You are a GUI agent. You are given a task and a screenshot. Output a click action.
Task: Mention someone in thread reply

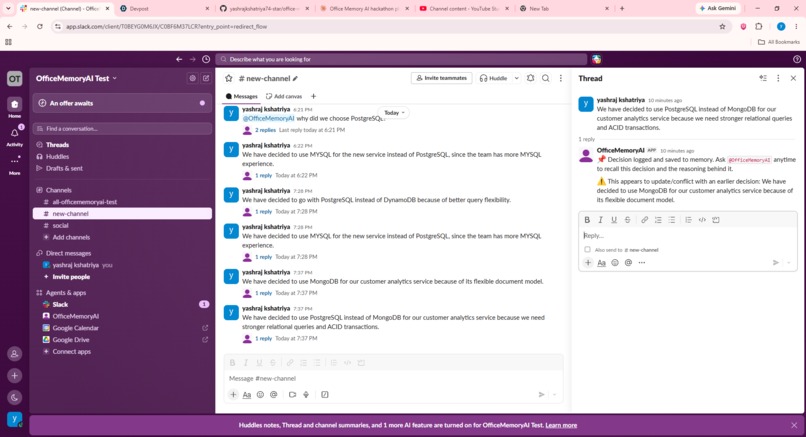tap(628, 263)
